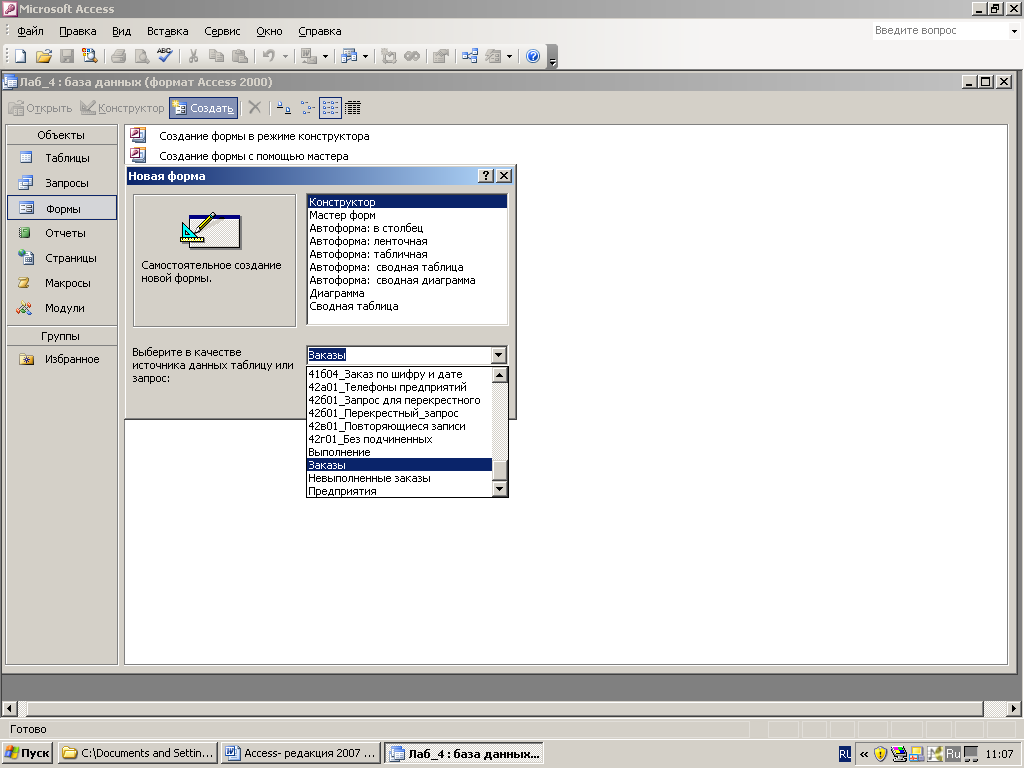Click the Пуск start button
The height and width of the screenshot is (768, 1024).
tap(27, 753)
